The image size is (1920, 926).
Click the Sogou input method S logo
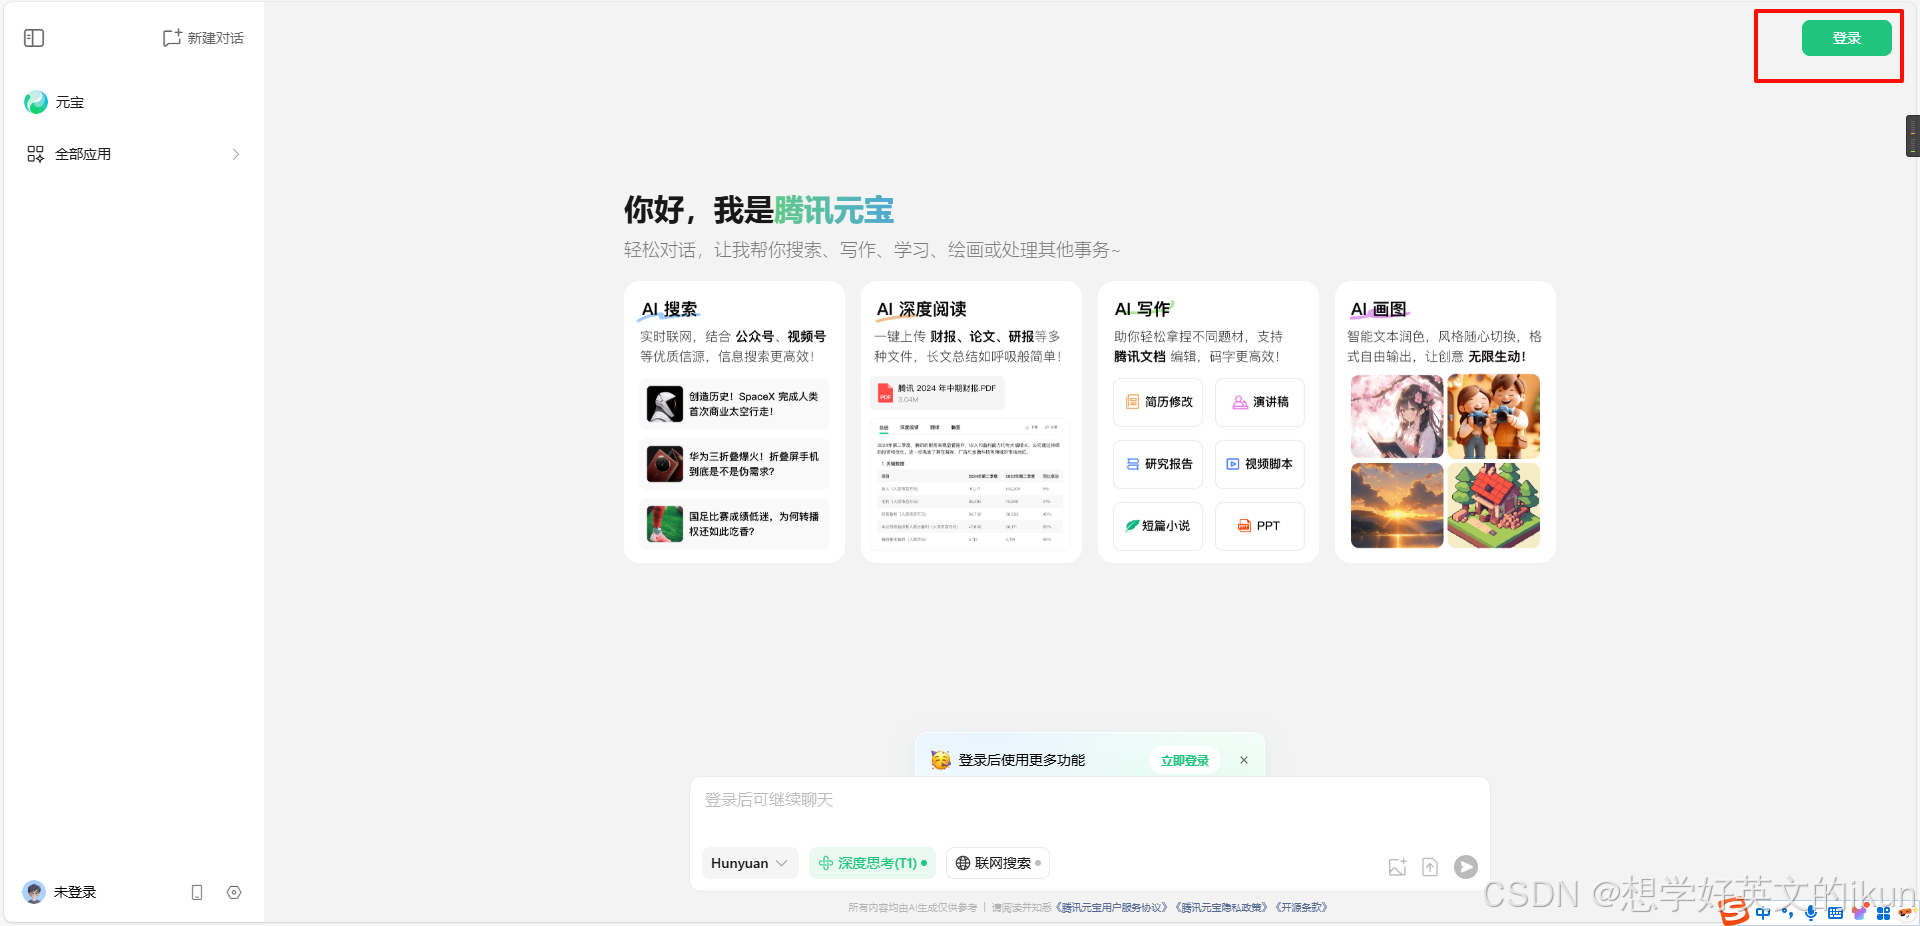tap(1734, 912)
